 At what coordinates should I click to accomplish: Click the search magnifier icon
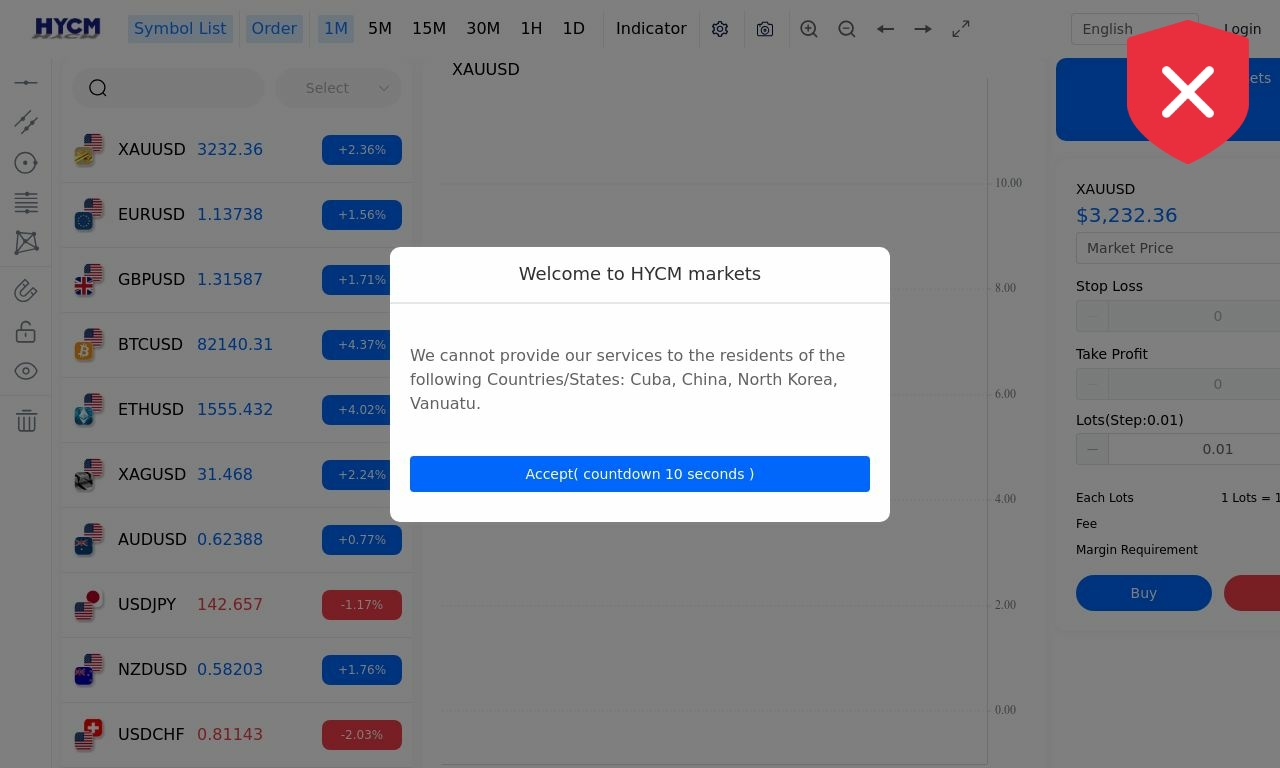click(98, 88)
